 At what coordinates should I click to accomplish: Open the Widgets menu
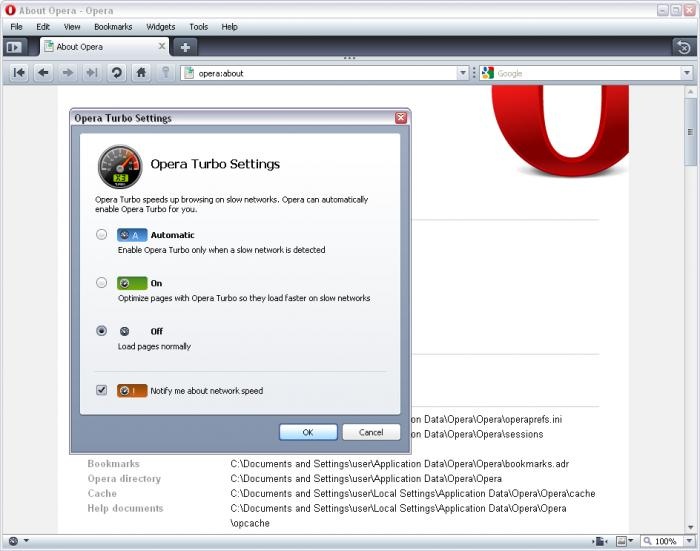pos(161,27)
